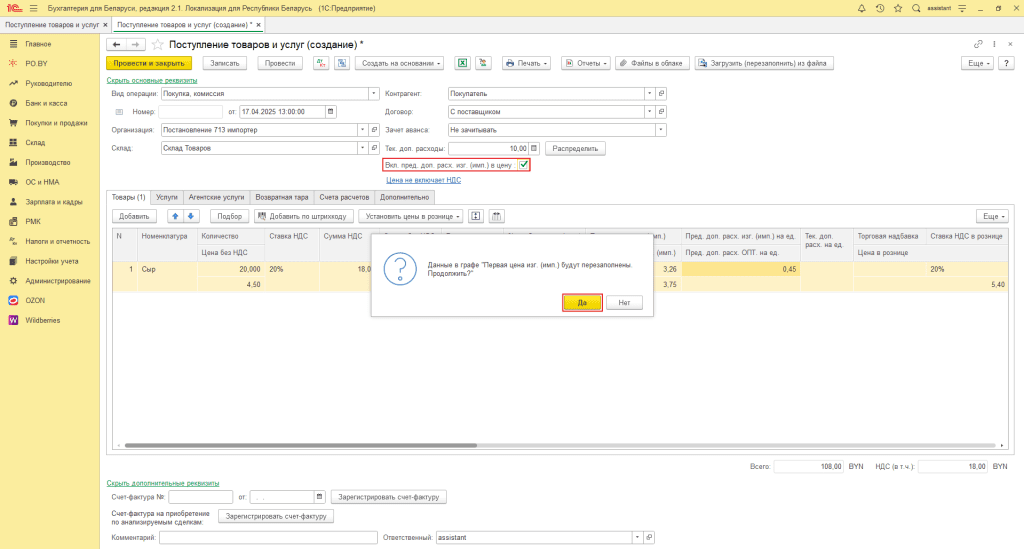Open Покупки и продажи section

click(56, 123)
